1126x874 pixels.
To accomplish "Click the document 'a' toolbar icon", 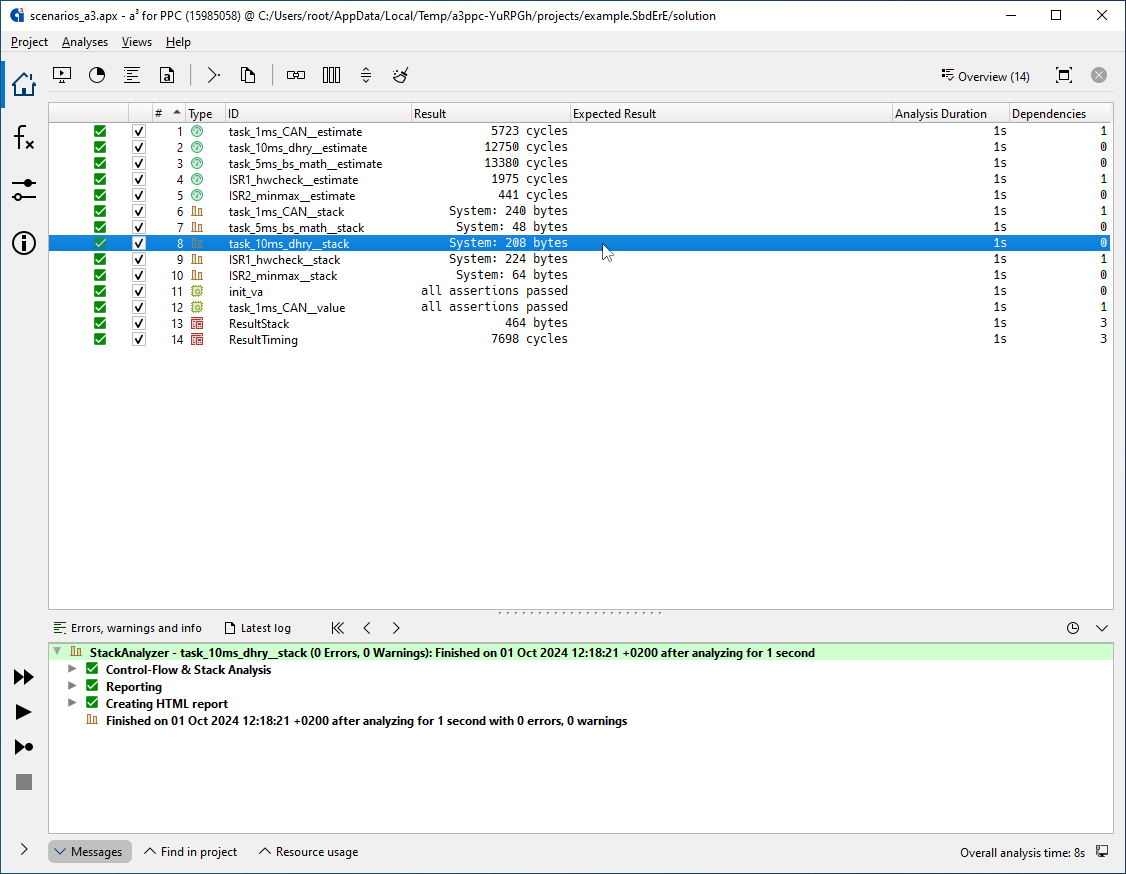I will point(167,75).
